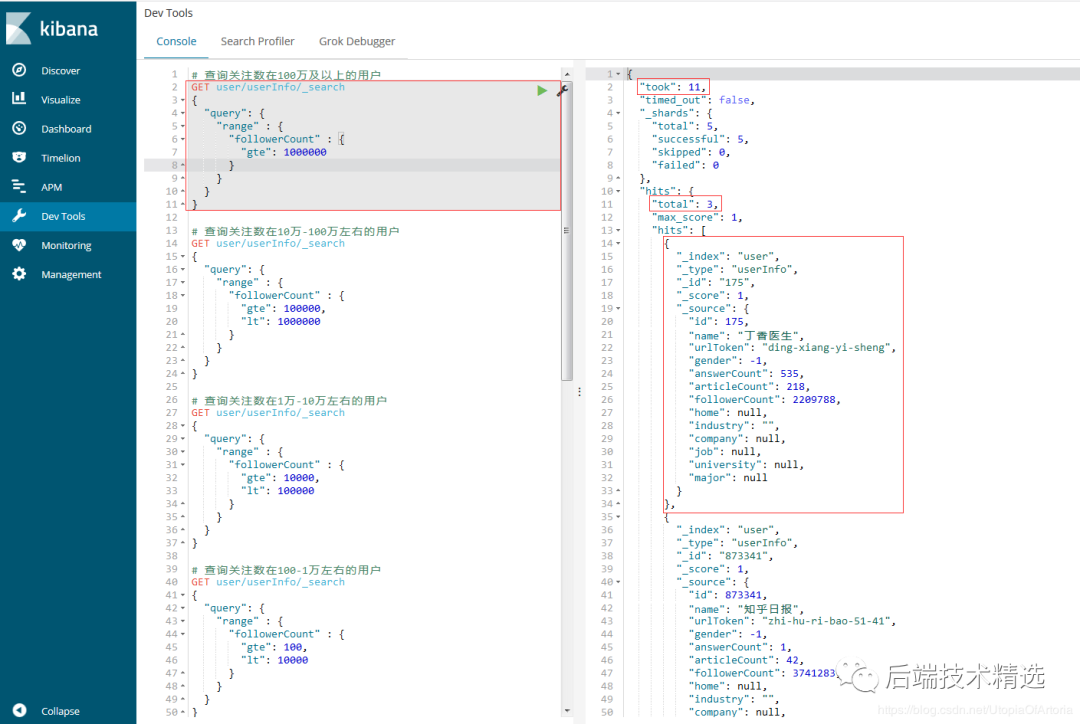Run the request with green play button

pyautogui.click(x=542, y=90)
